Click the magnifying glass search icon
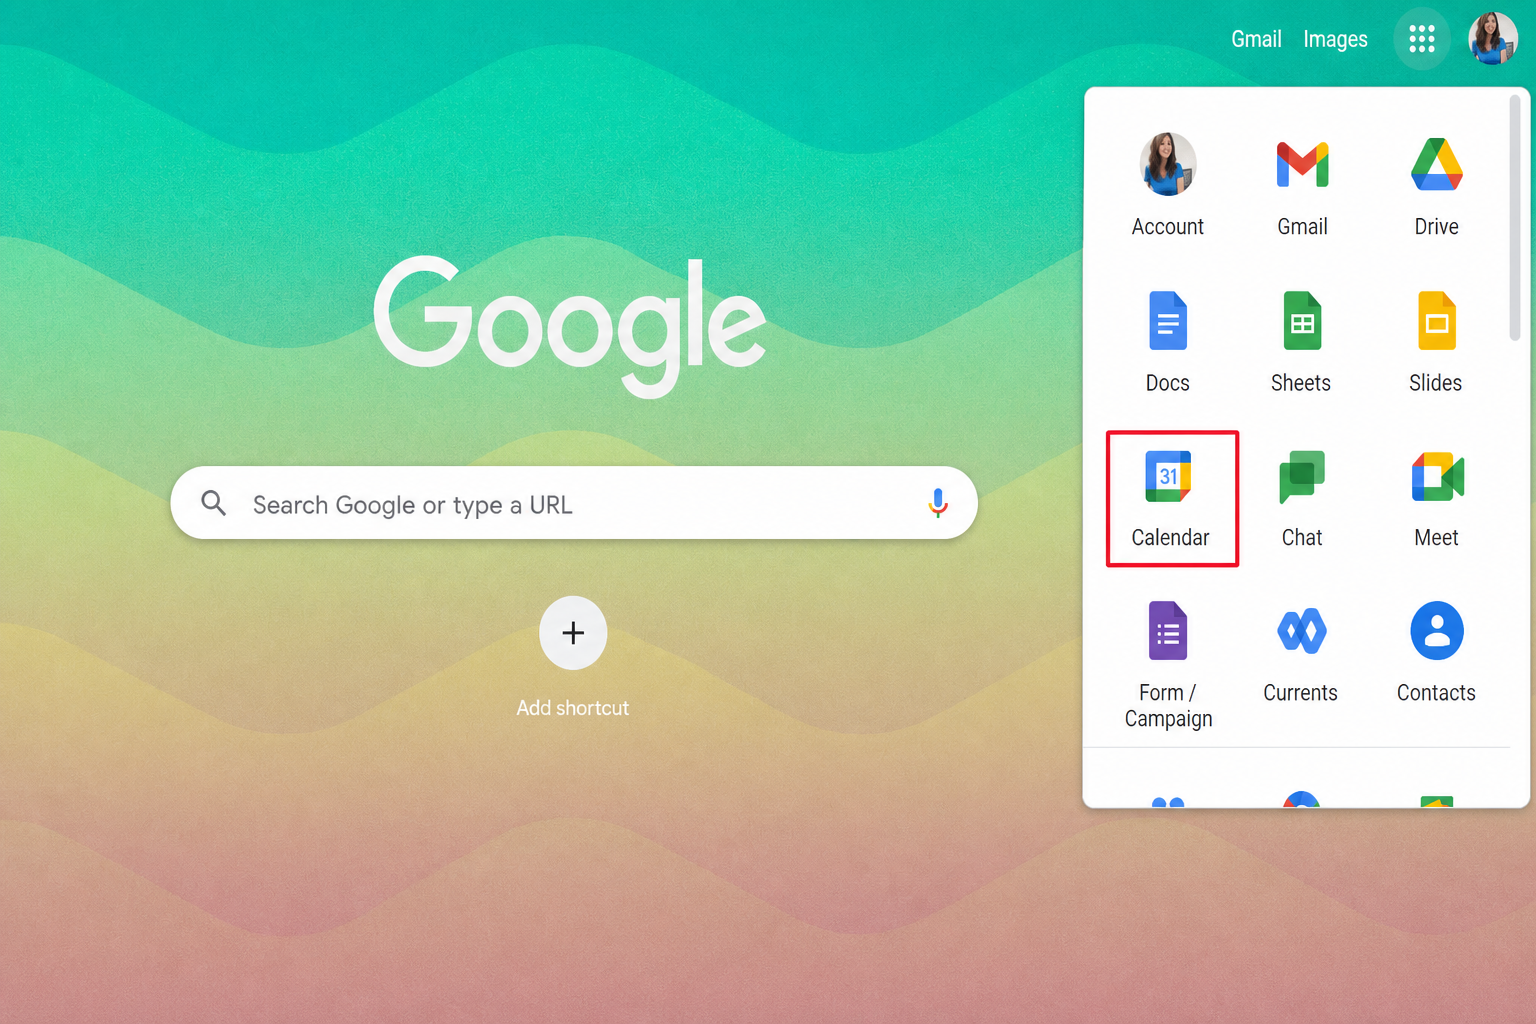This screenshot has width=1536, height=1024. click(x=213, y=503)
